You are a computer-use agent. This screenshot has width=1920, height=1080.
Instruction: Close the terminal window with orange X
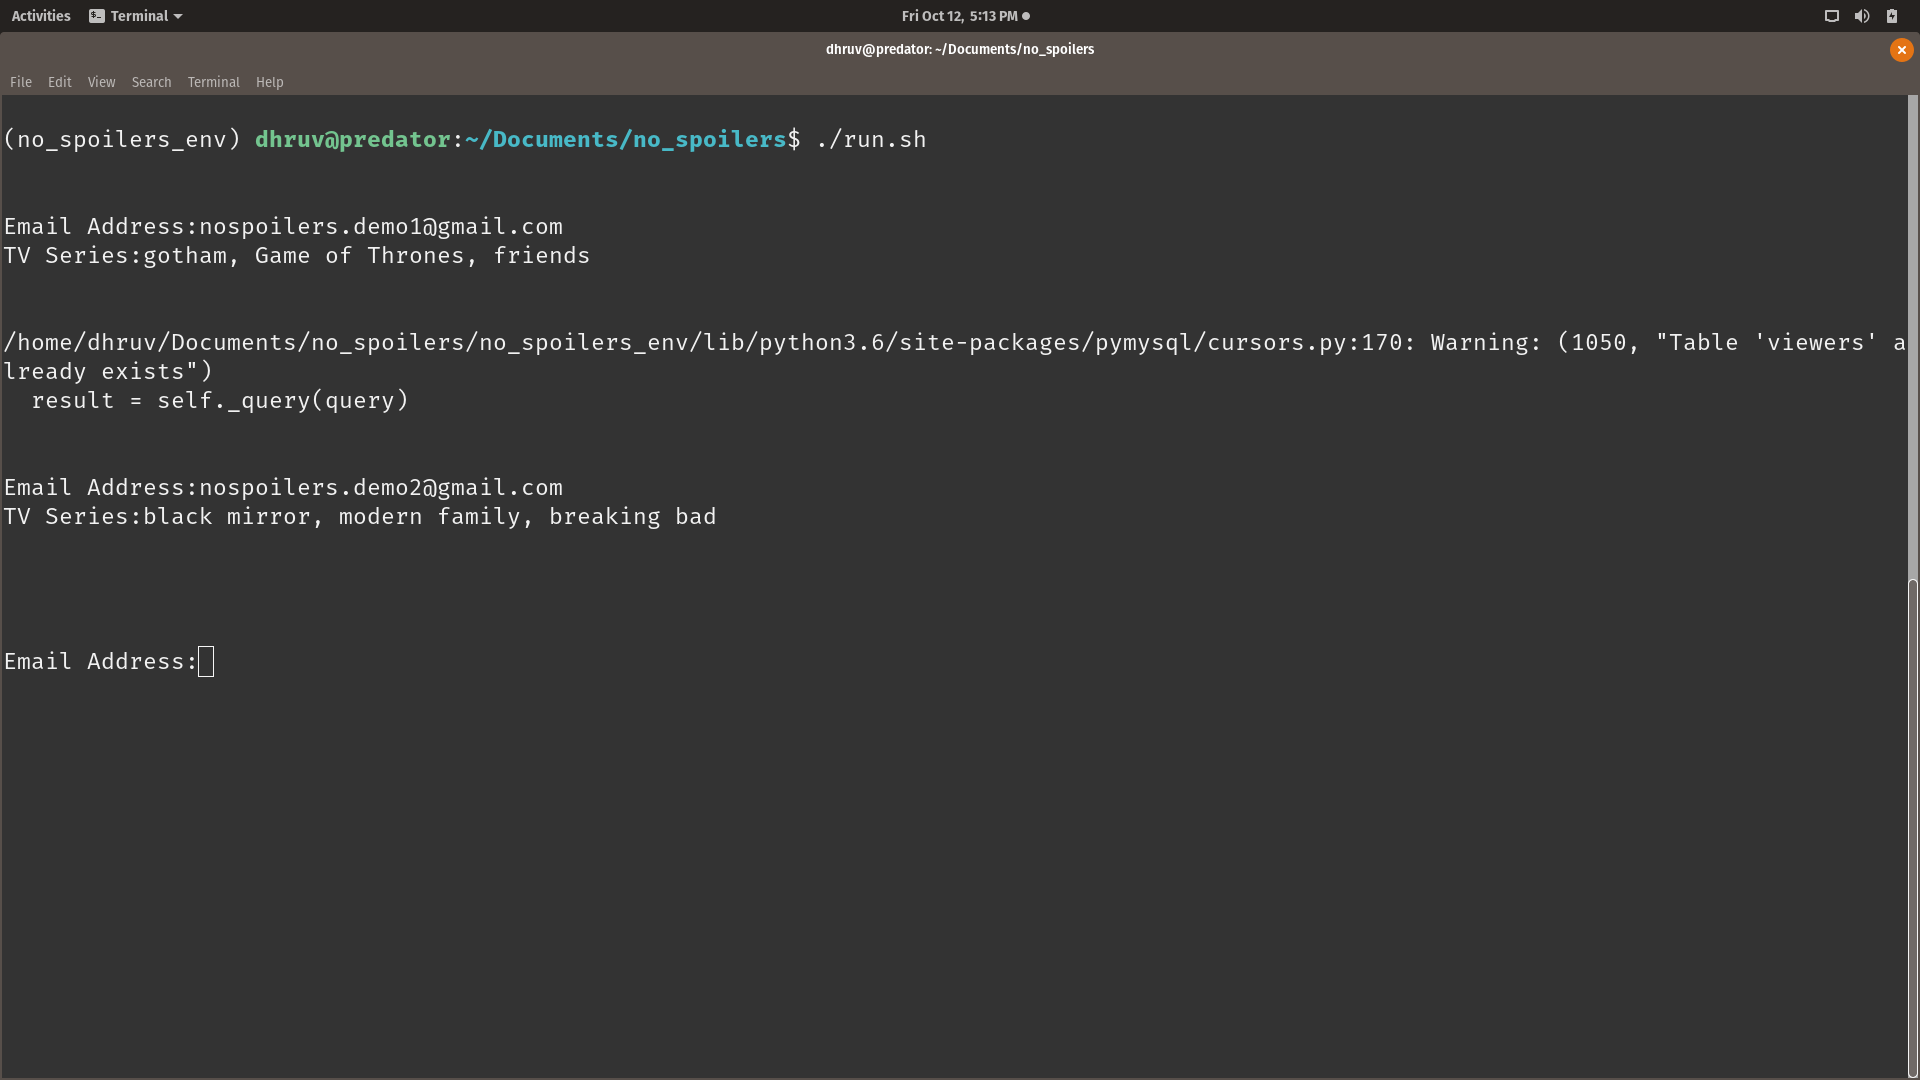tap(1901, 50)
